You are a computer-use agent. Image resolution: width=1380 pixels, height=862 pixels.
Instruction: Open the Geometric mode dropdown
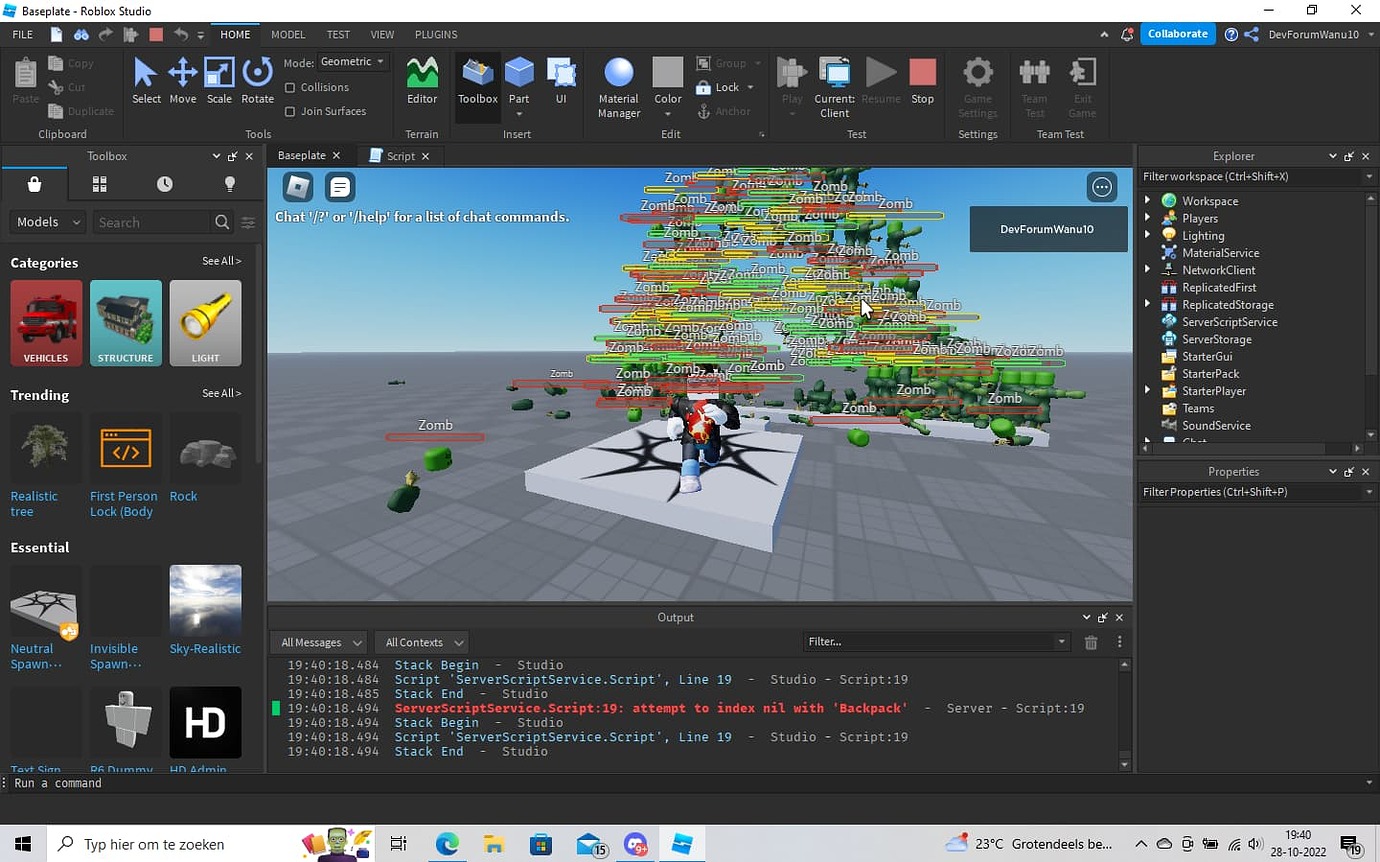(352, 61)
